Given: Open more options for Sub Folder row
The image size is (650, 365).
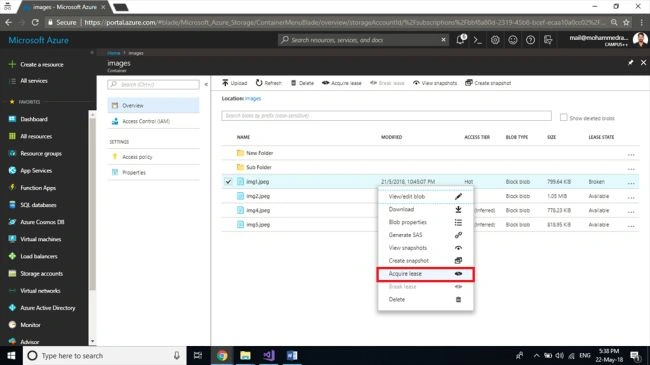Looking at the screenshot, I should tap(631, 169).
